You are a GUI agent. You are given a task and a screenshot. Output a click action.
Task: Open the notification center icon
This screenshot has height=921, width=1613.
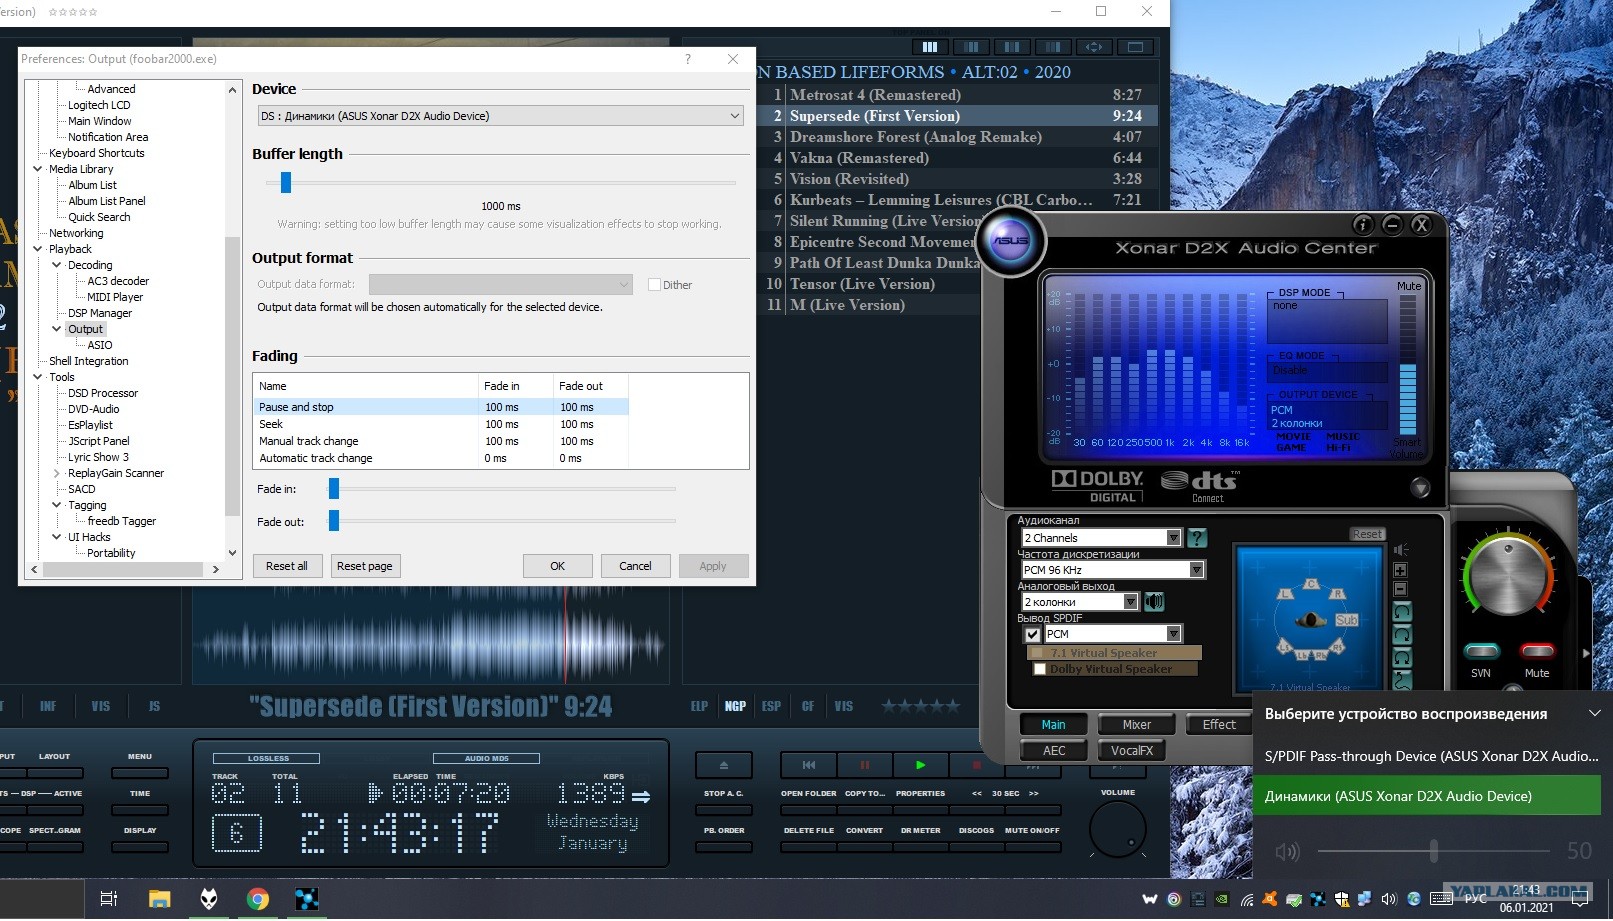(x=1580, y=899)
